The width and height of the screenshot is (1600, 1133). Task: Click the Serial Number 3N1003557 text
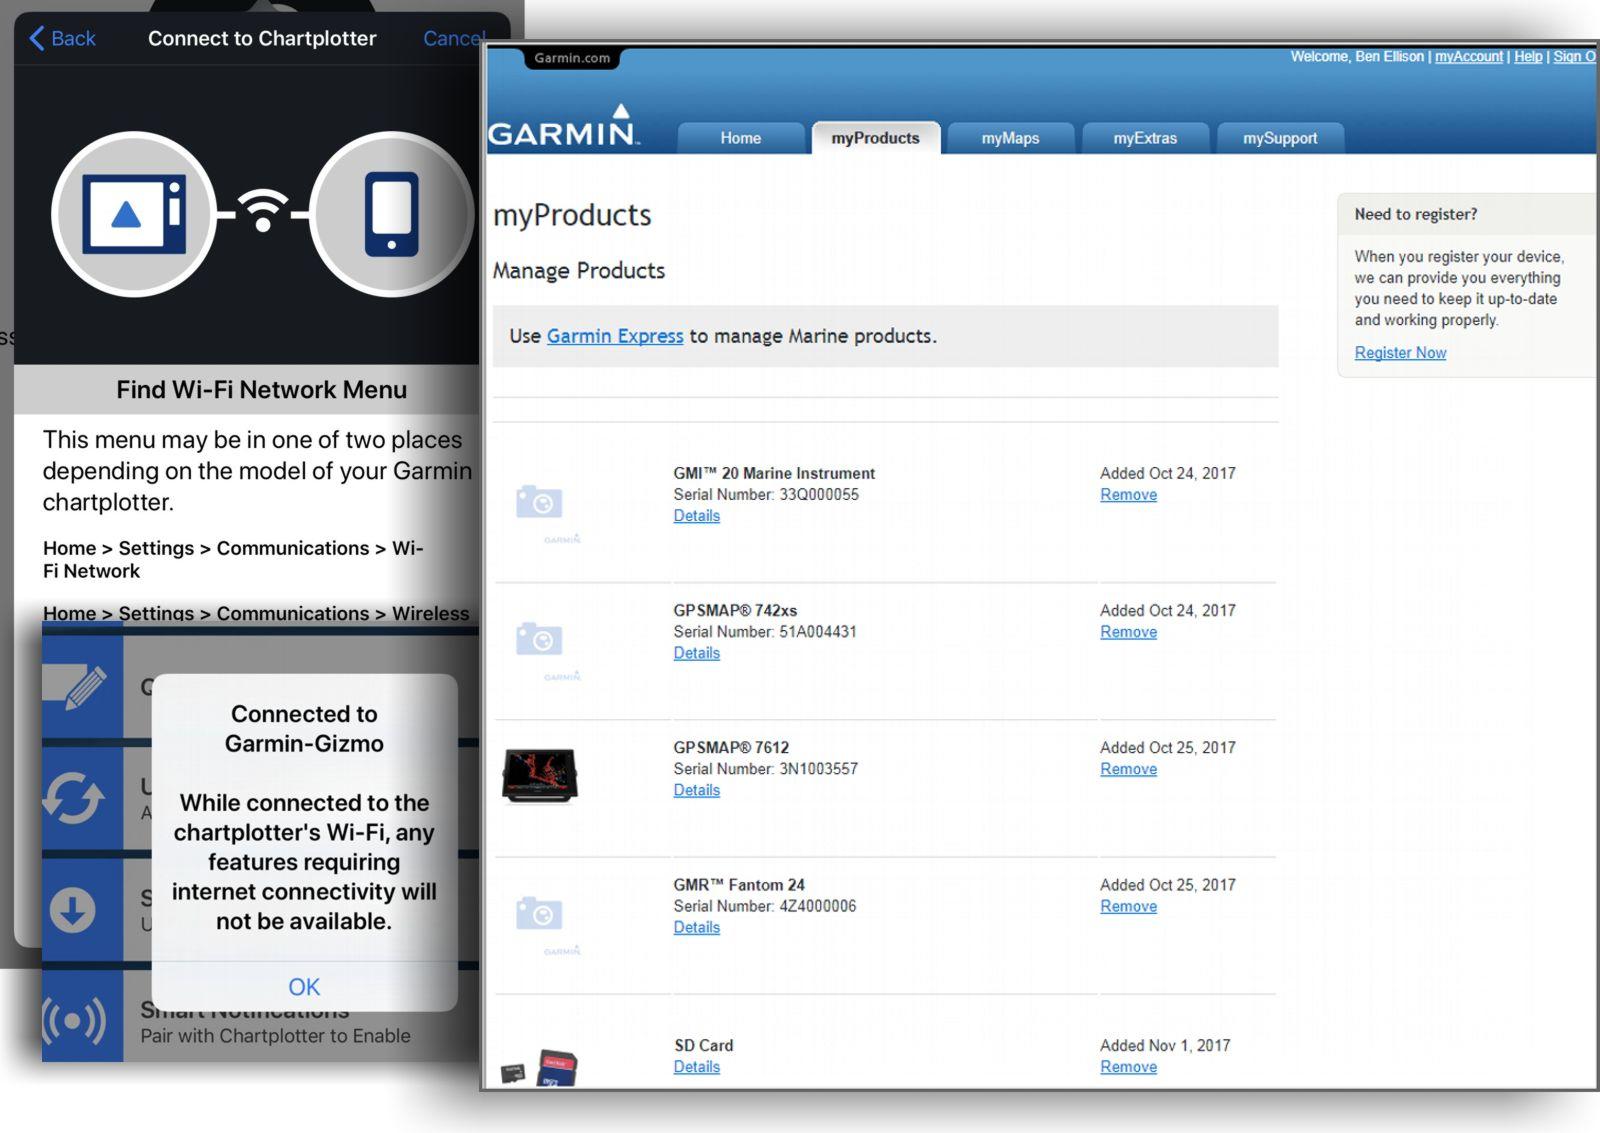(766, 768)
